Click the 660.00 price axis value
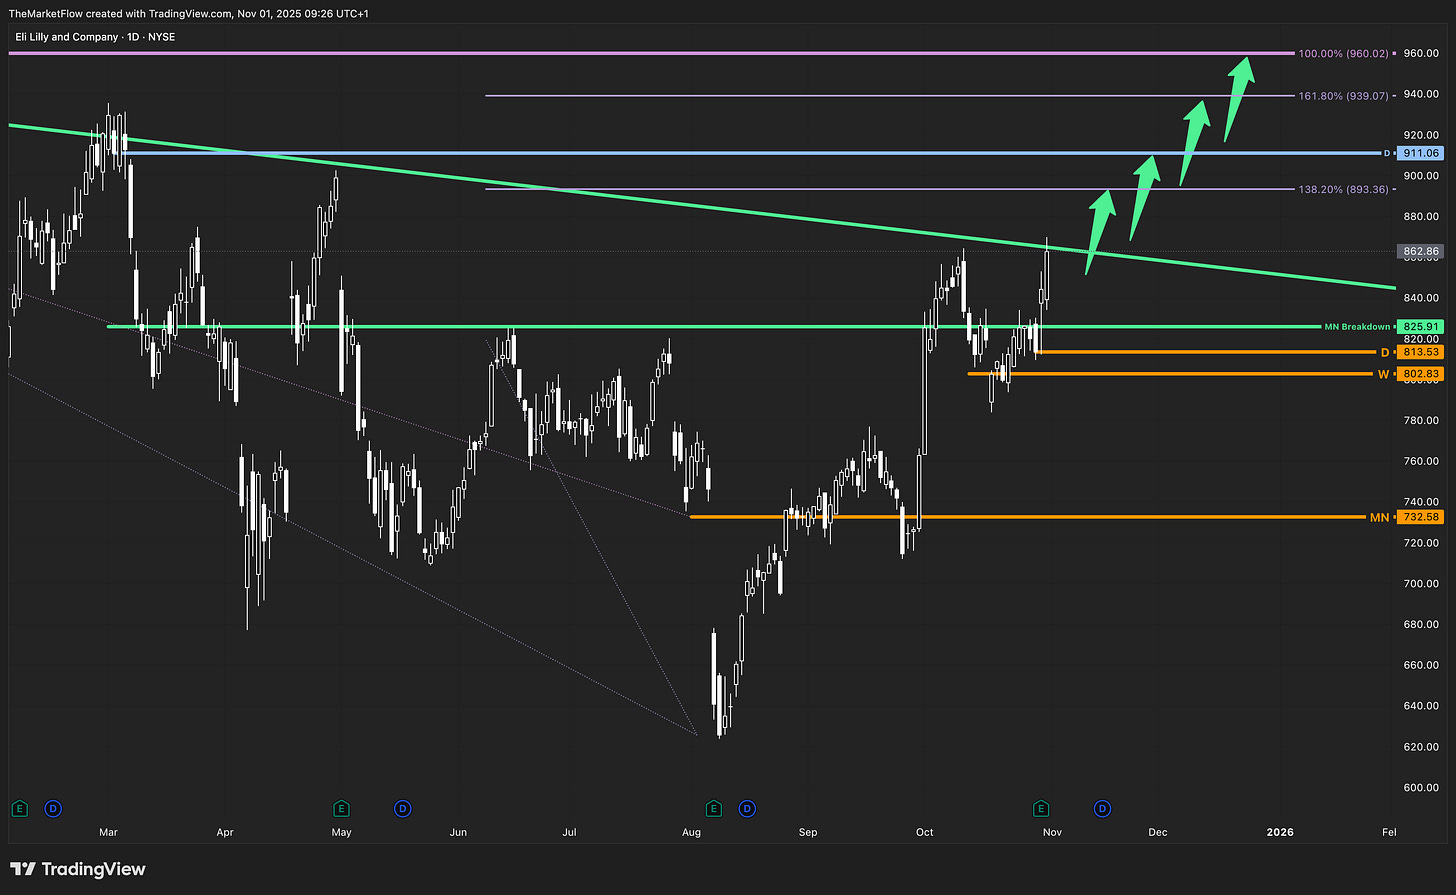 [x=1421, y=665]
